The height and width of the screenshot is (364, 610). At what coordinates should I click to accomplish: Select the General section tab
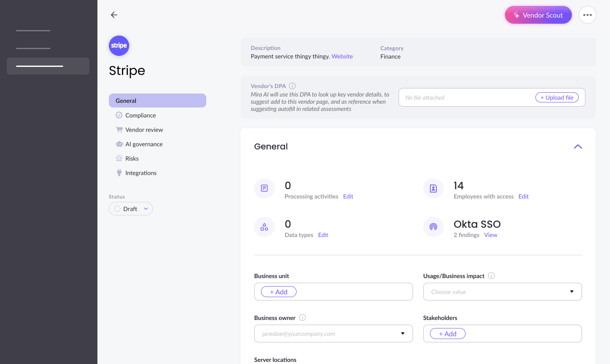pyautogui.click(x=158, y=100)
